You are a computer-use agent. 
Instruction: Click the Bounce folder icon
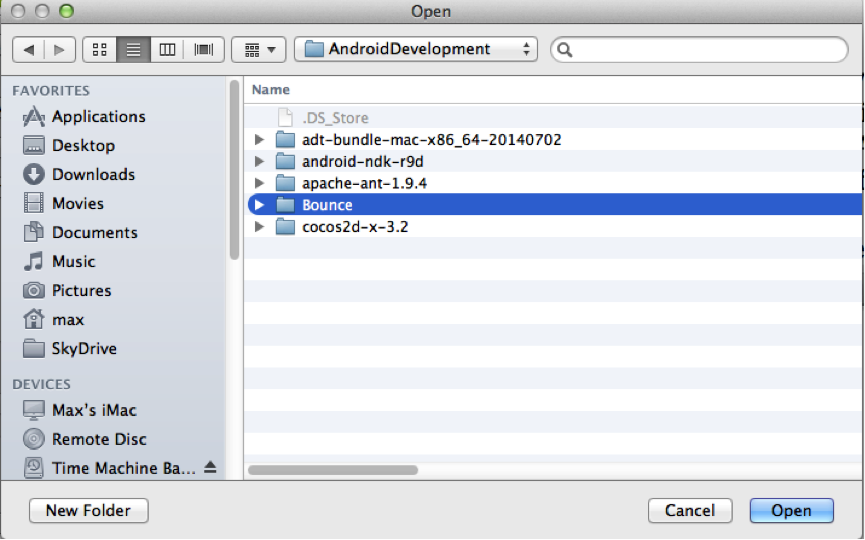tap(285, 205)
